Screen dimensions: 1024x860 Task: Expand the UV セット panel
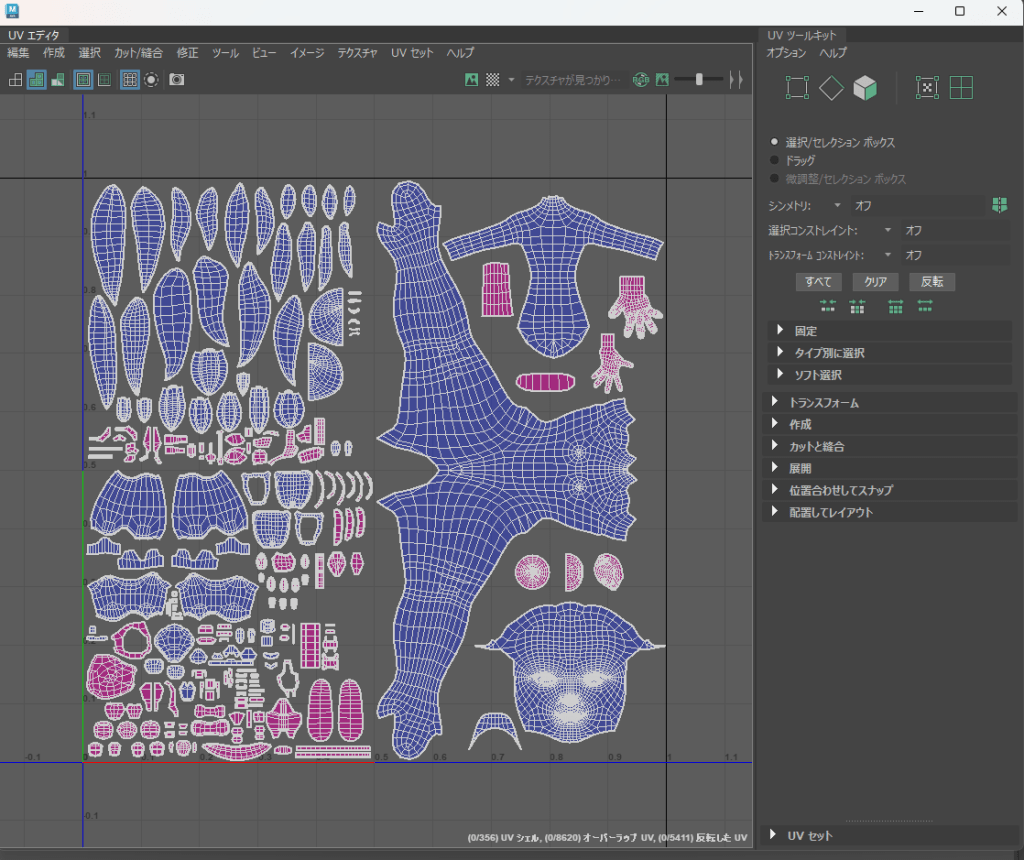(809, 836)
